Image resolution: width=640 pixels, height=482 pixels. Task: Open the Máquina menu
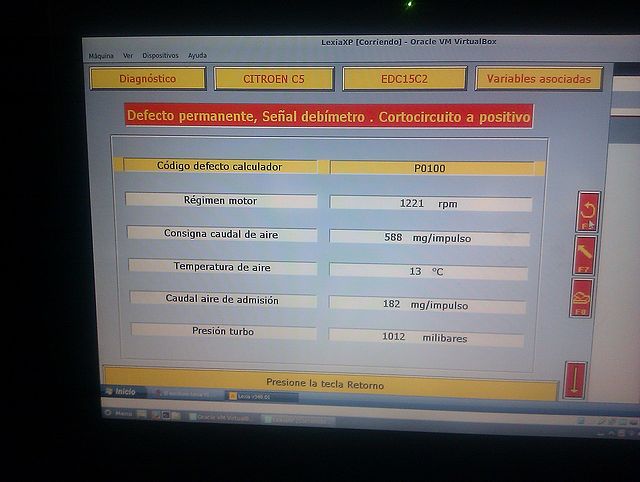[x=101, y=56]
